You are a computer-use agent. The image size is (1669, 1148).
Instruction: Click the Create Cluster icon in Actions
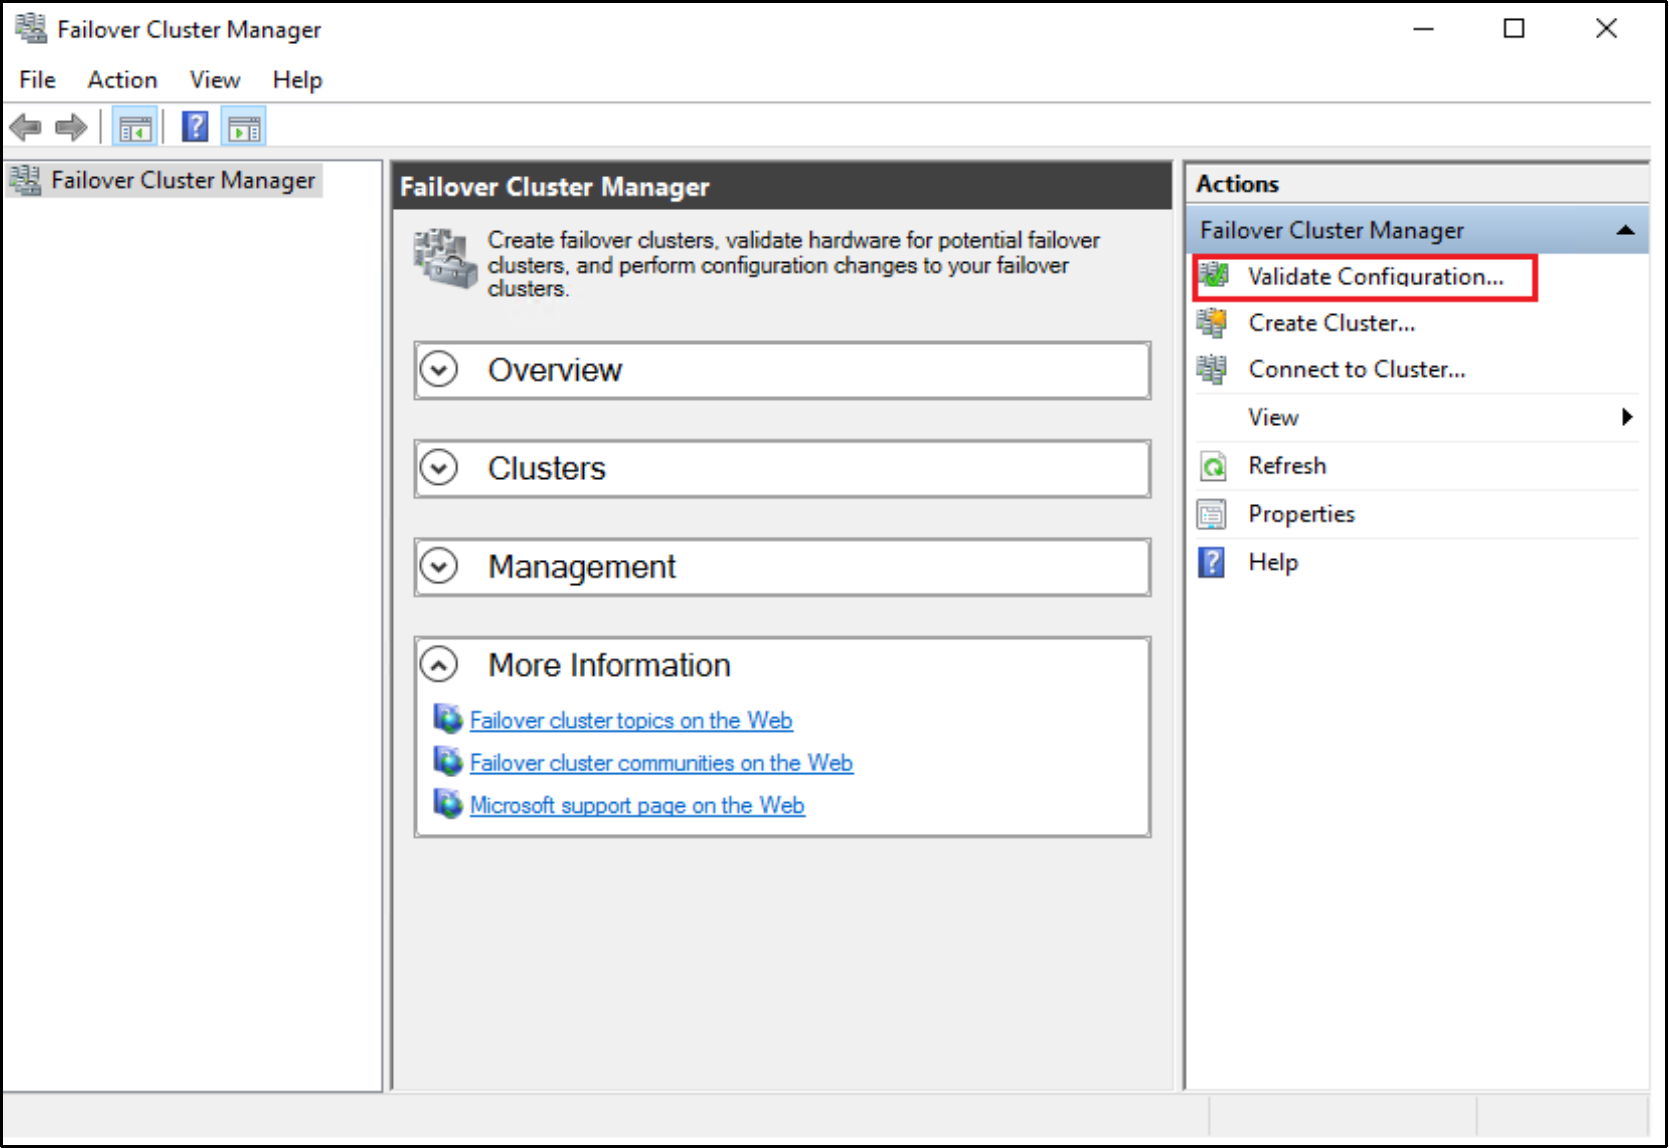(1212, 323)
